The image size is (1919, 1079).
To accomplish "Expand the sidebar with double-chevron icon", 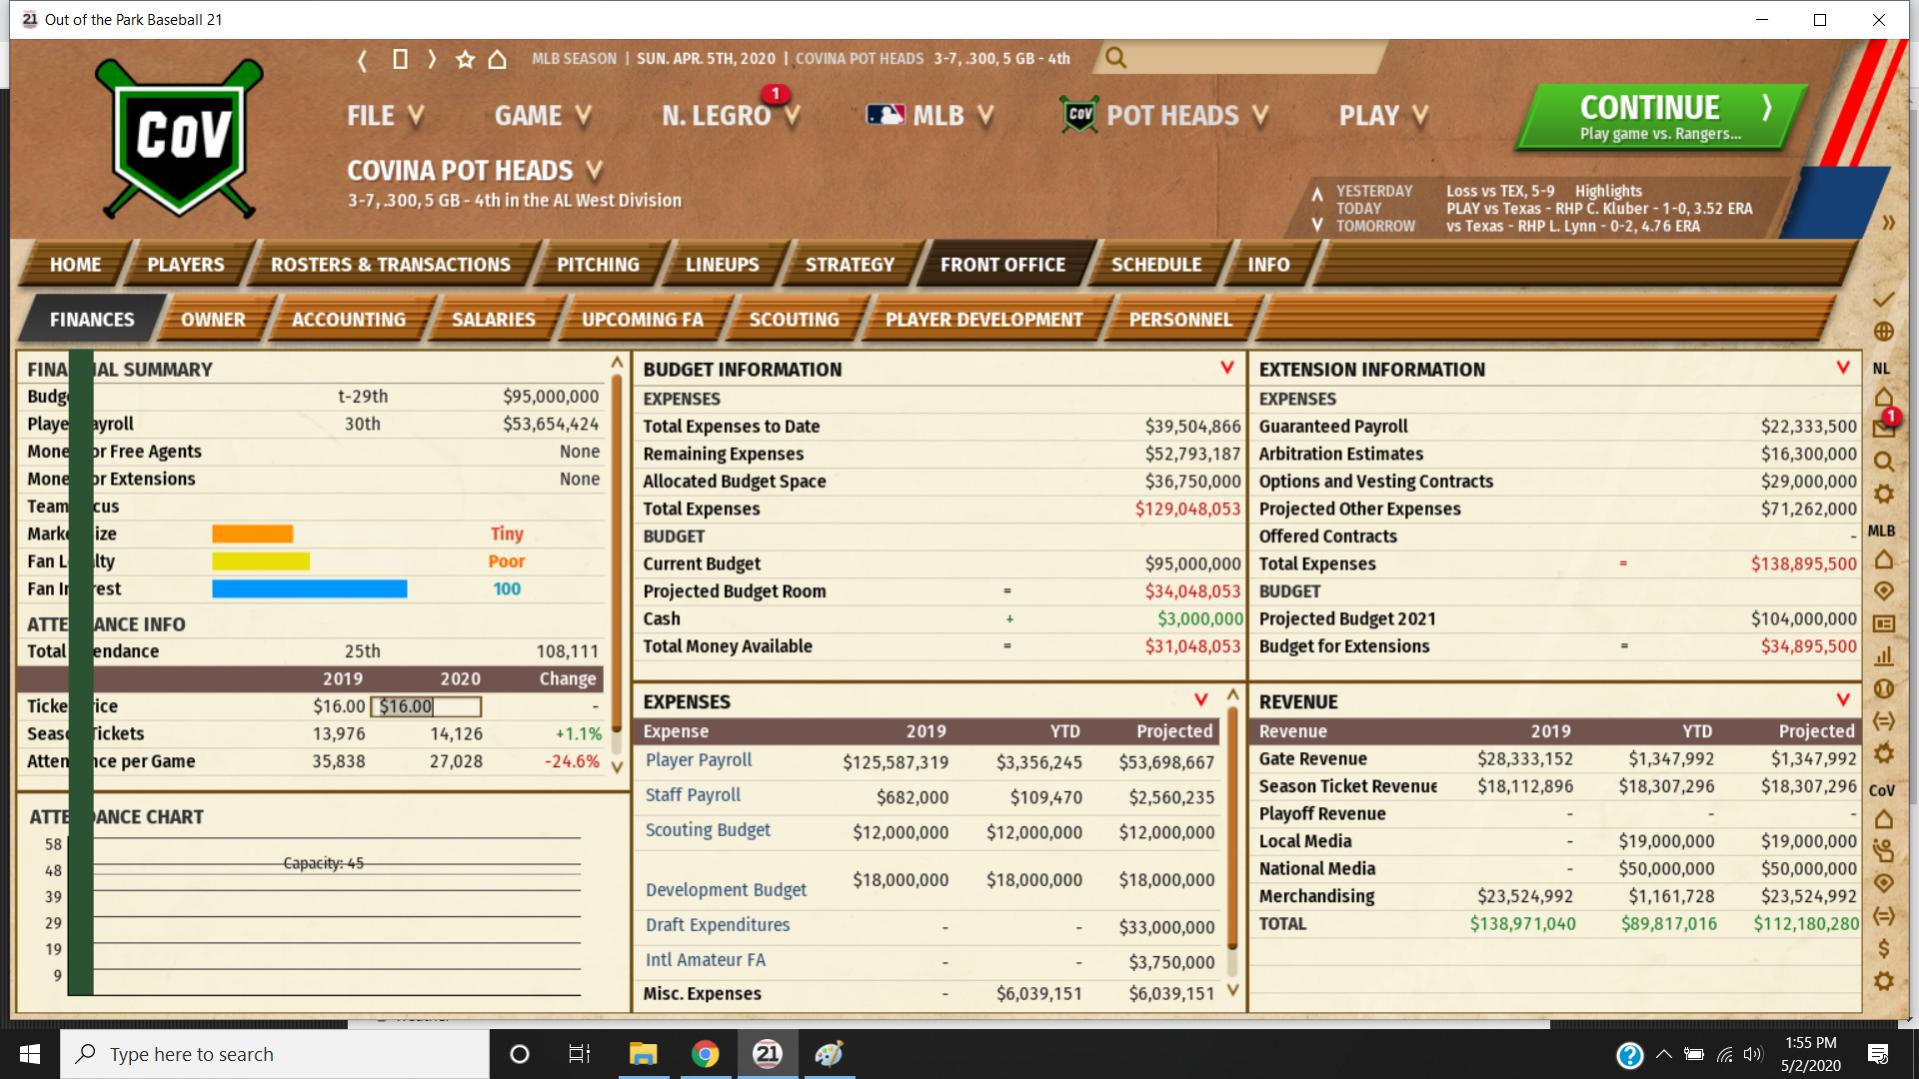I will (1888, 223).
